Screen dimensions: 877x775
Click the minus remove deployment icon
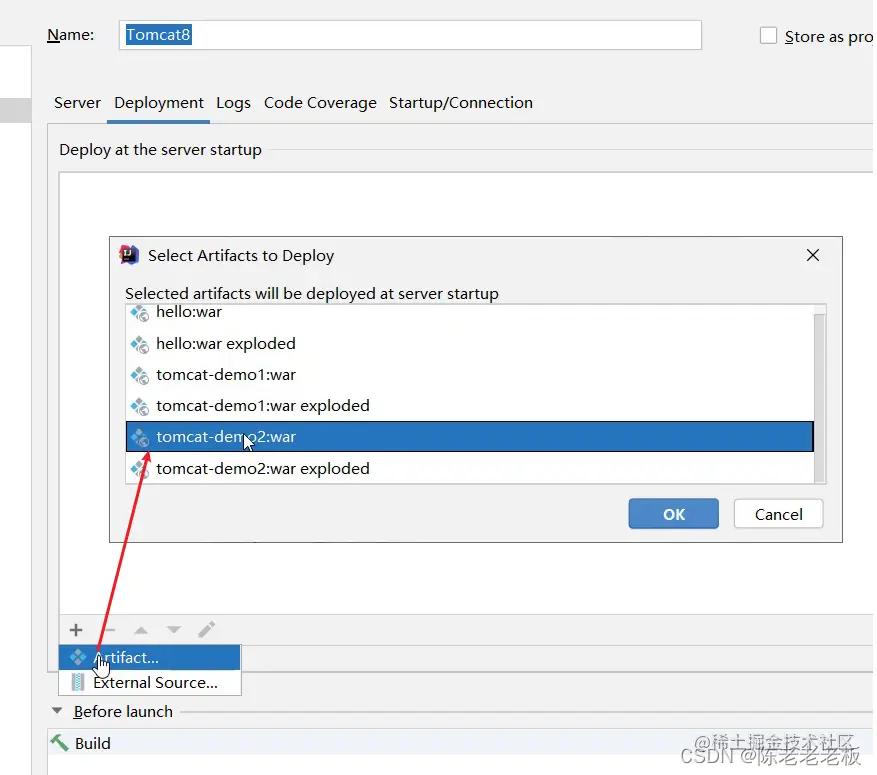pos(109,630)
